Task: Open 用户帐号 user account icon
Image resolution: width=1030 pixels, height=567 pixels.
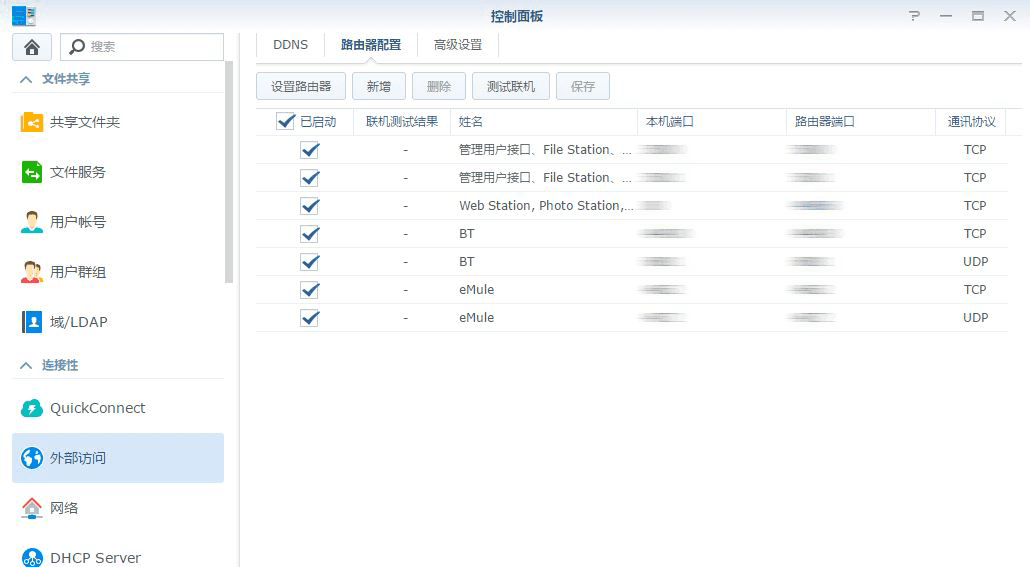Action: 32,222
